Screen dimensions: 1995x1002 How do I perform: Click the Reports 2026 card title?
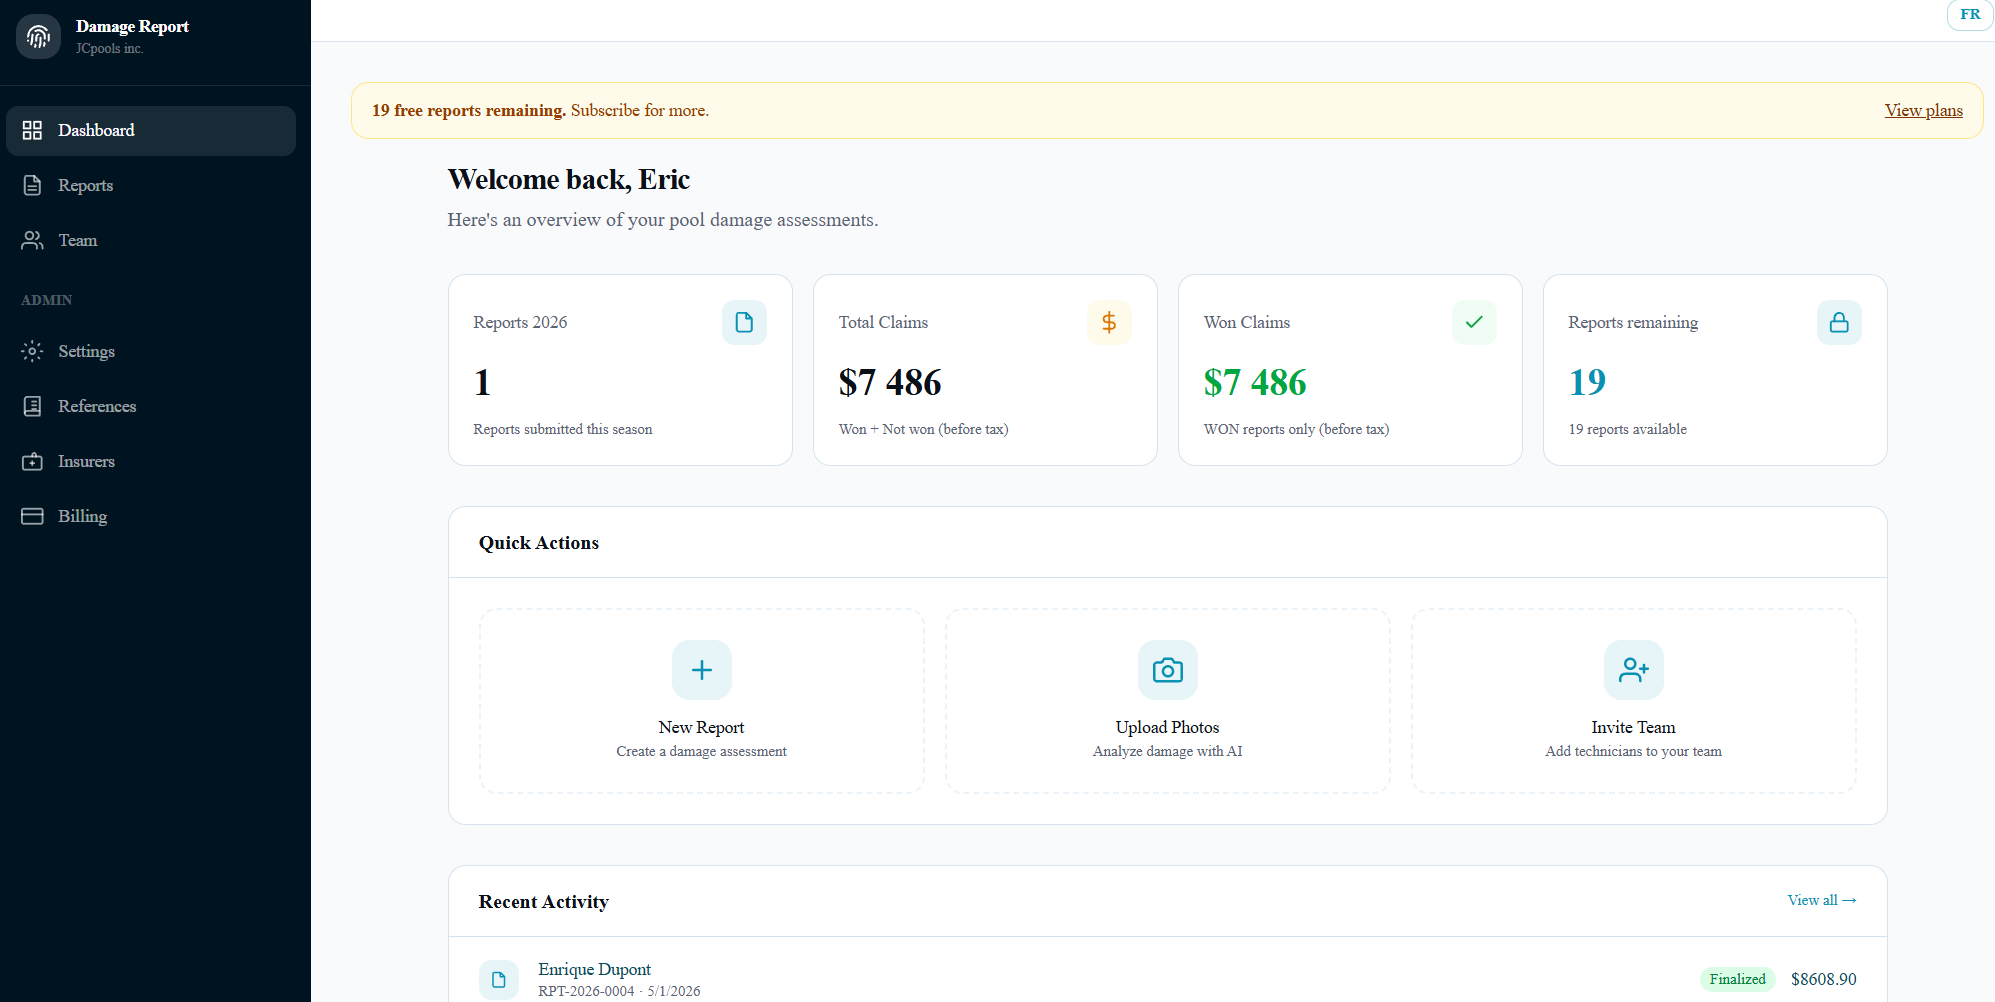pos(520,322)
